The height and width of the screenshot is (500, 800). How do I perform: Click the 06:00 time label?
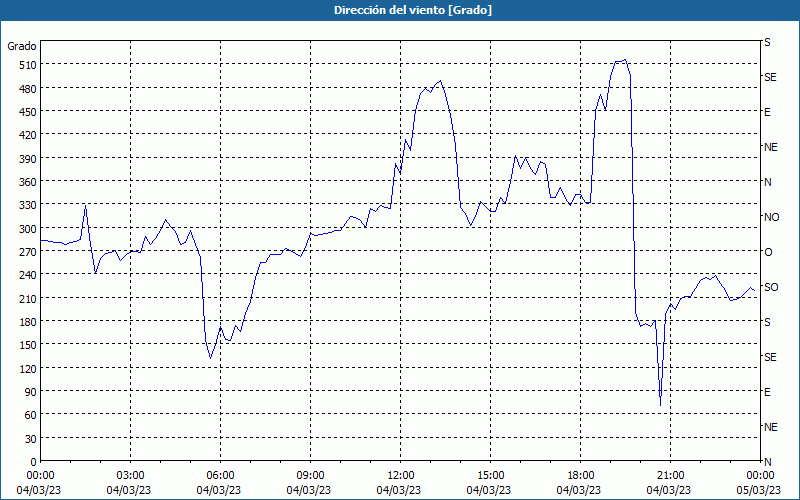click(220, 476)
